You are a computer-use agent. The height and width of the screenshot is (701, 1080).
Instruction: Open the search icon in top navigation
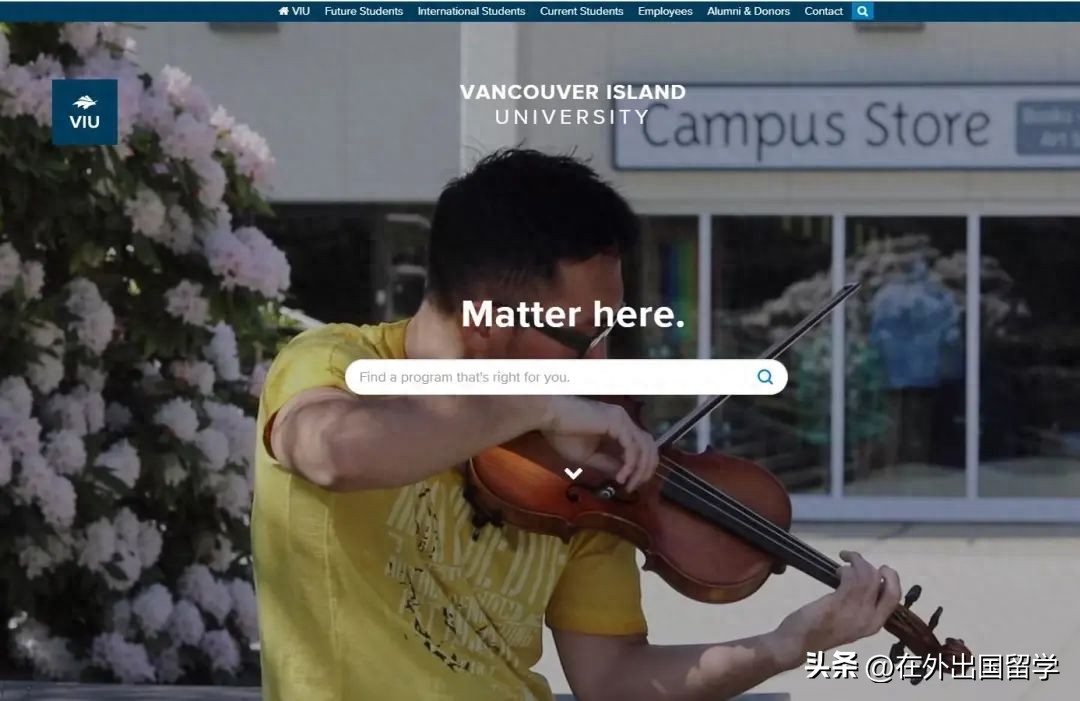[863, 11]
